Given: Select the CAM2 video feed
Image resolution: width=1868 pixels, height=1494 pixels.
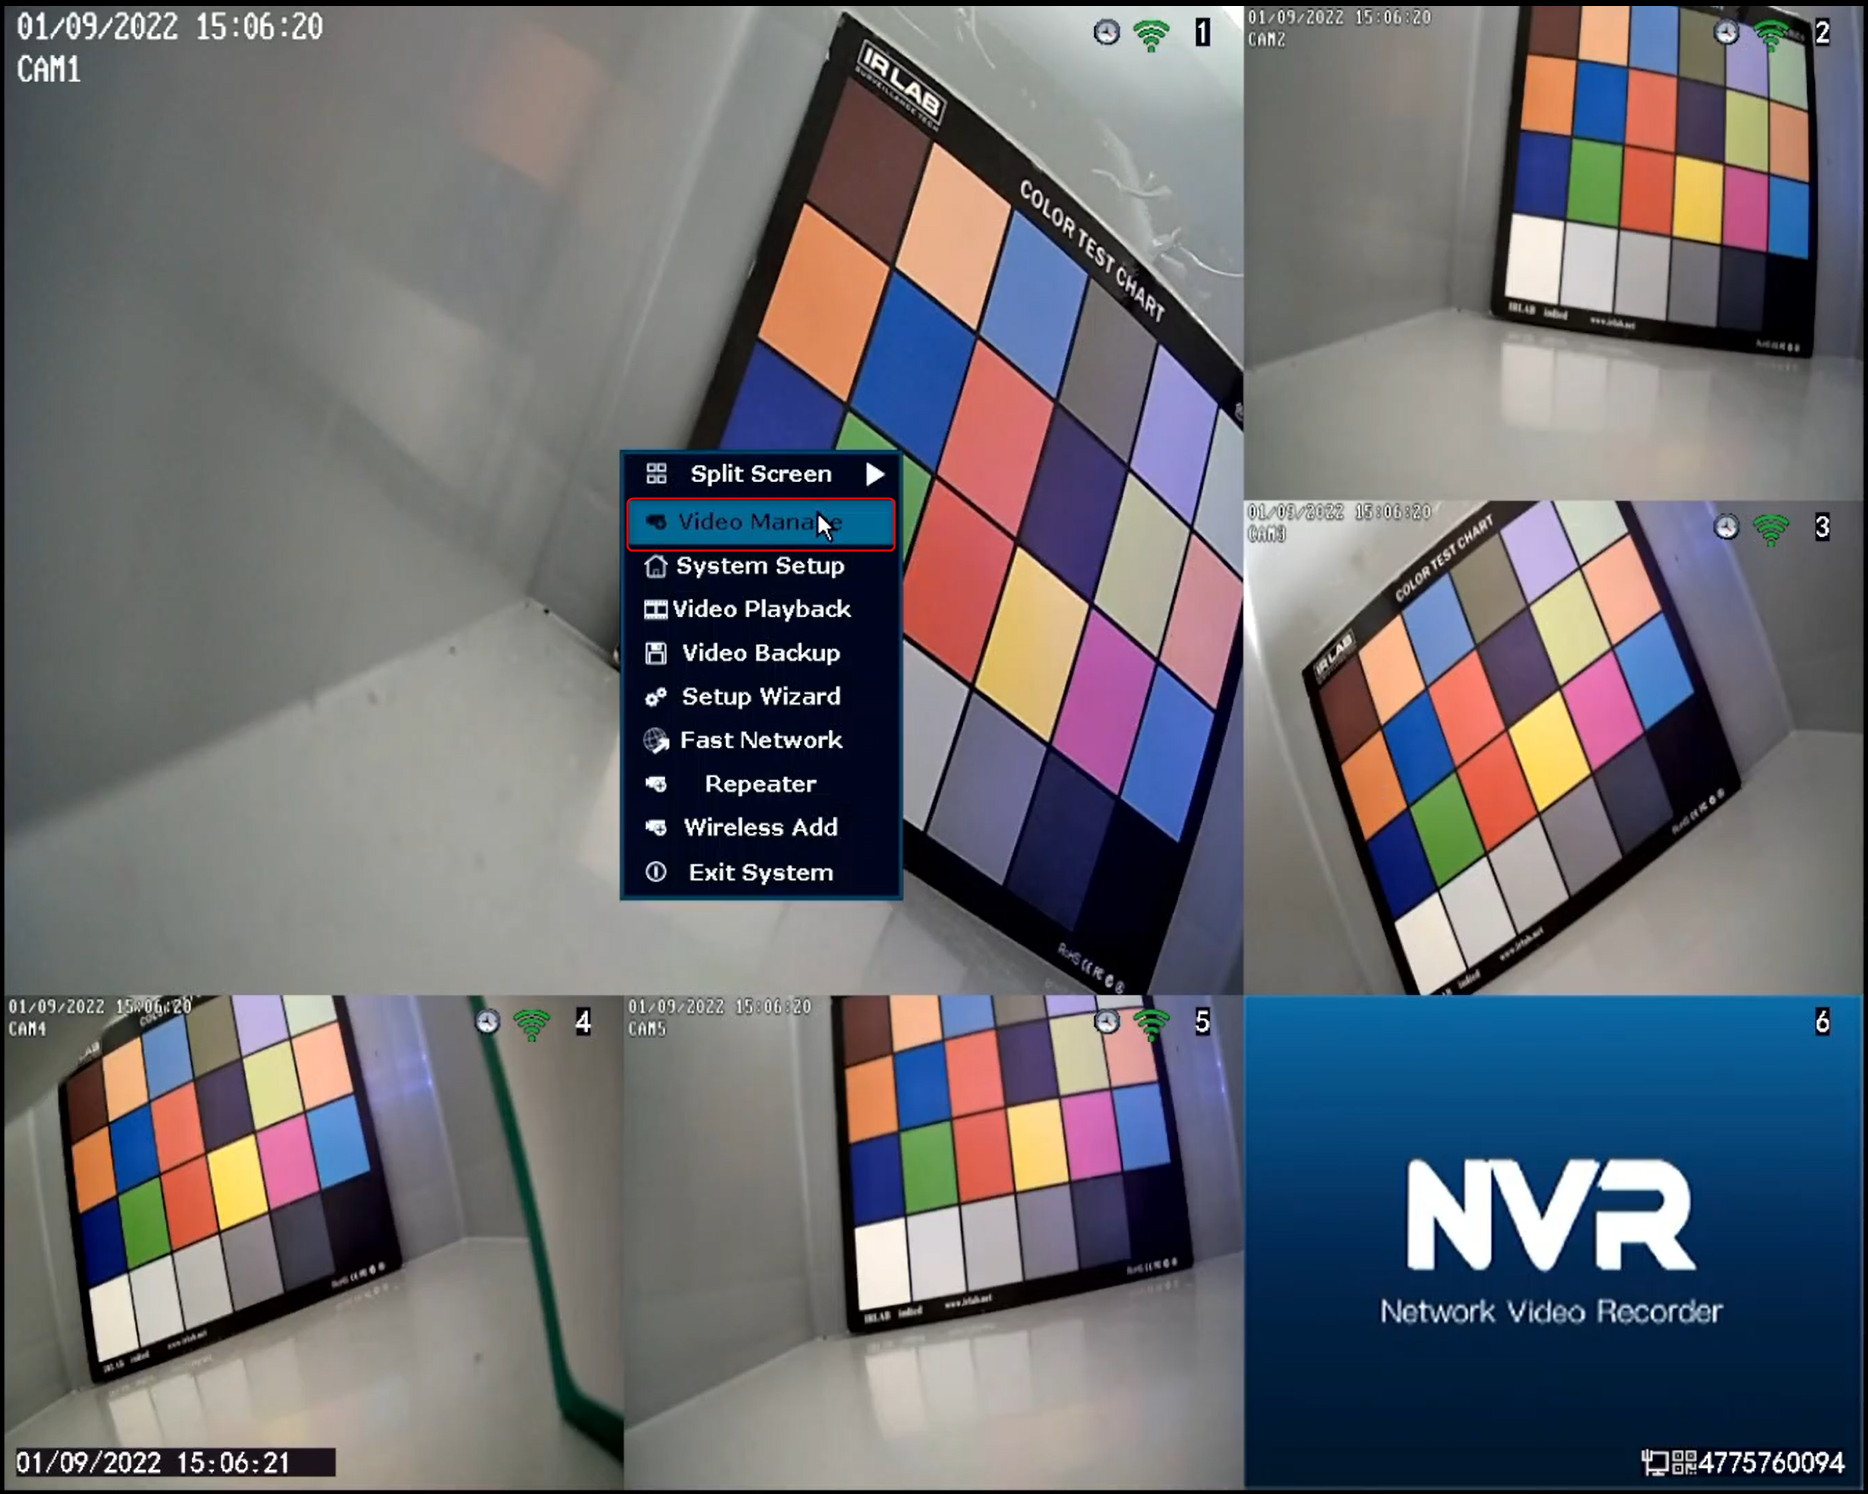Looking at the screenshot, I should tap(1554, 252).
